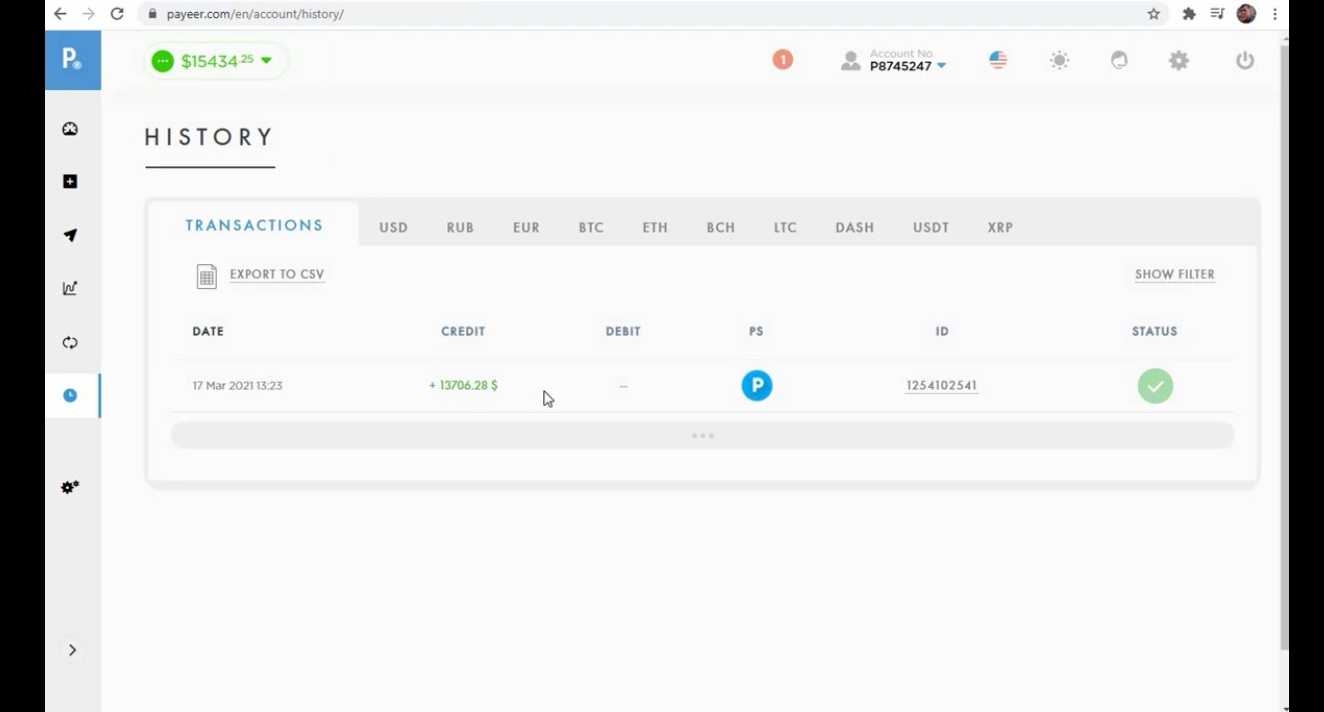Click the history clock icon in sidebar

(x=70, y=396)
